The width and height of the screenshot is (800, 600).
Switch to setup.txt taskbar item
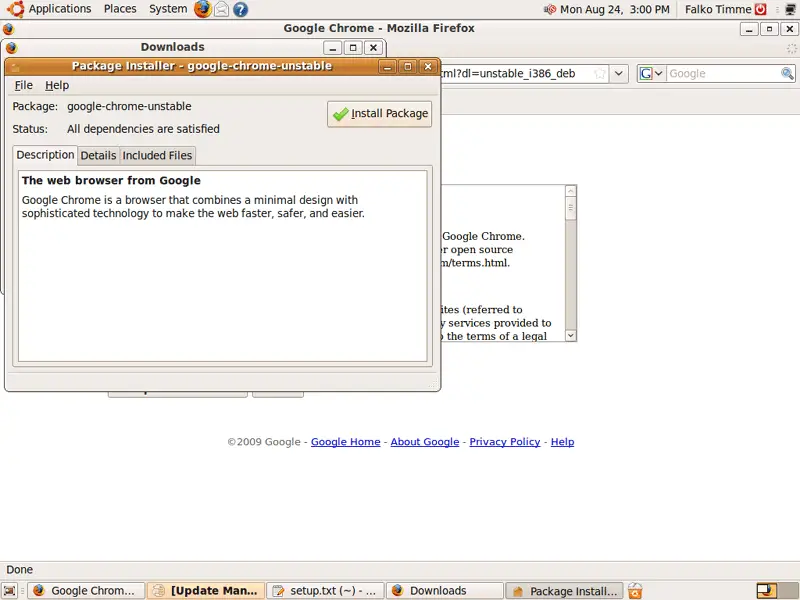326,591
